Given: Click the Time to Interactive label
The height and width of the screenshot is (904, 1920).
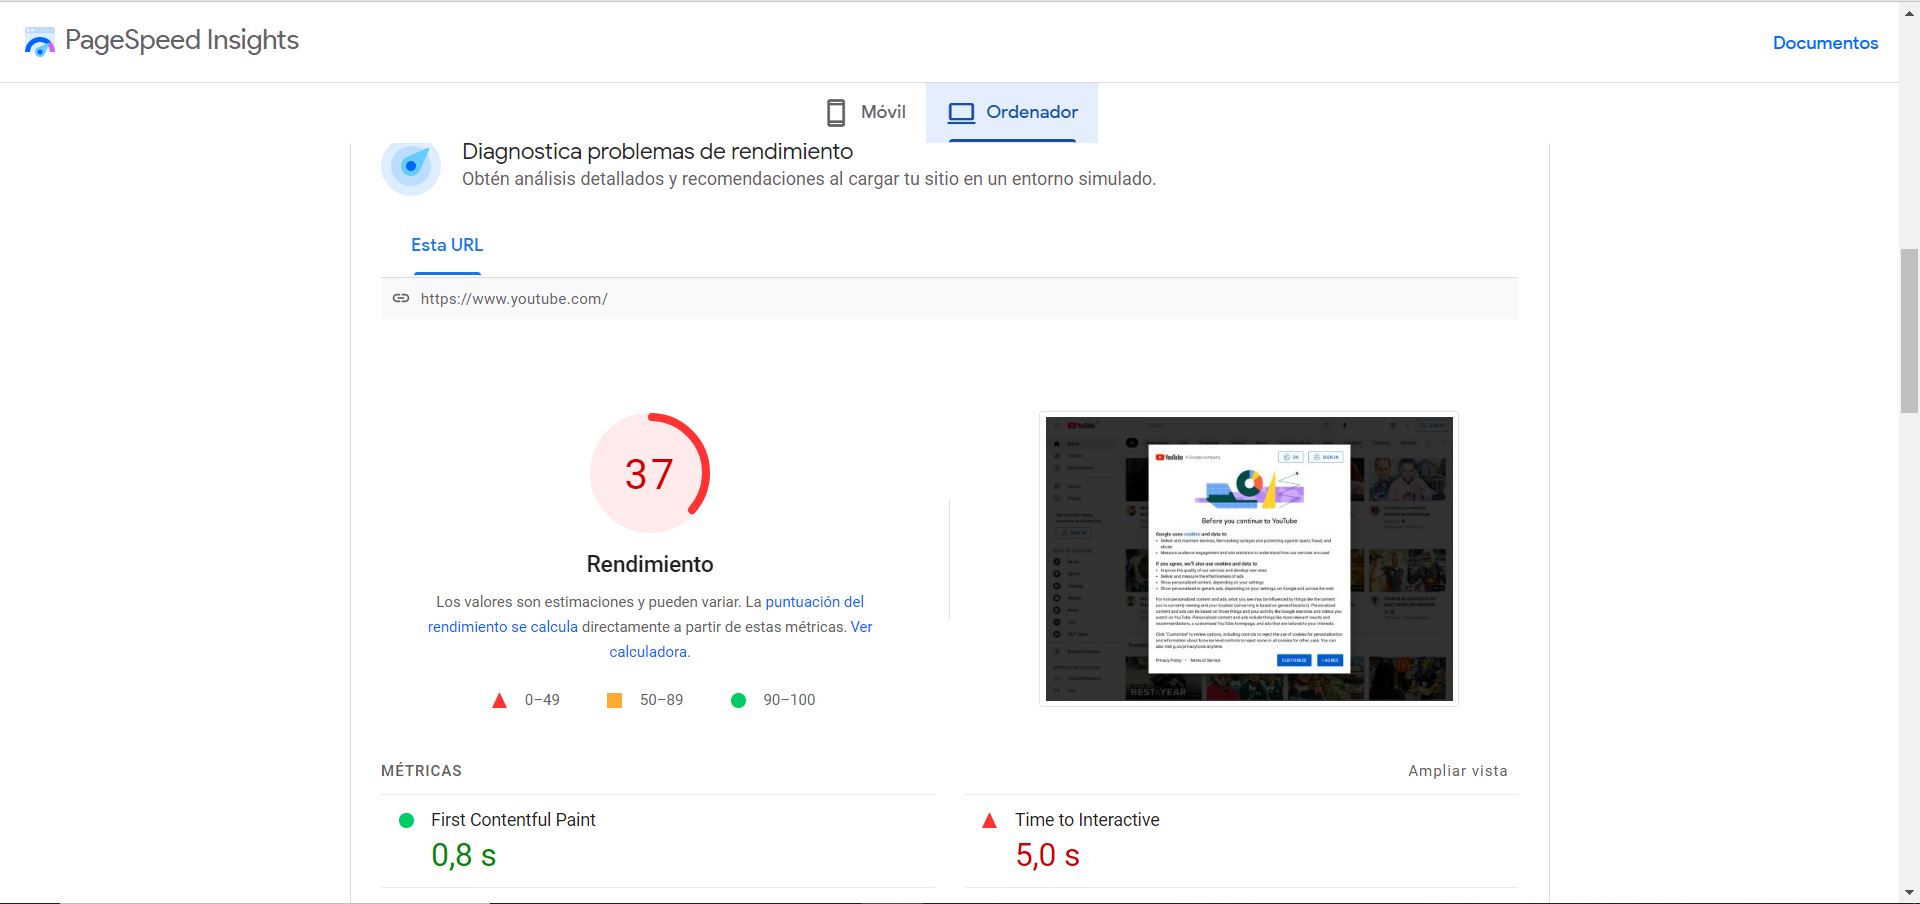Looking at the screenshot, I should 1087,820.
